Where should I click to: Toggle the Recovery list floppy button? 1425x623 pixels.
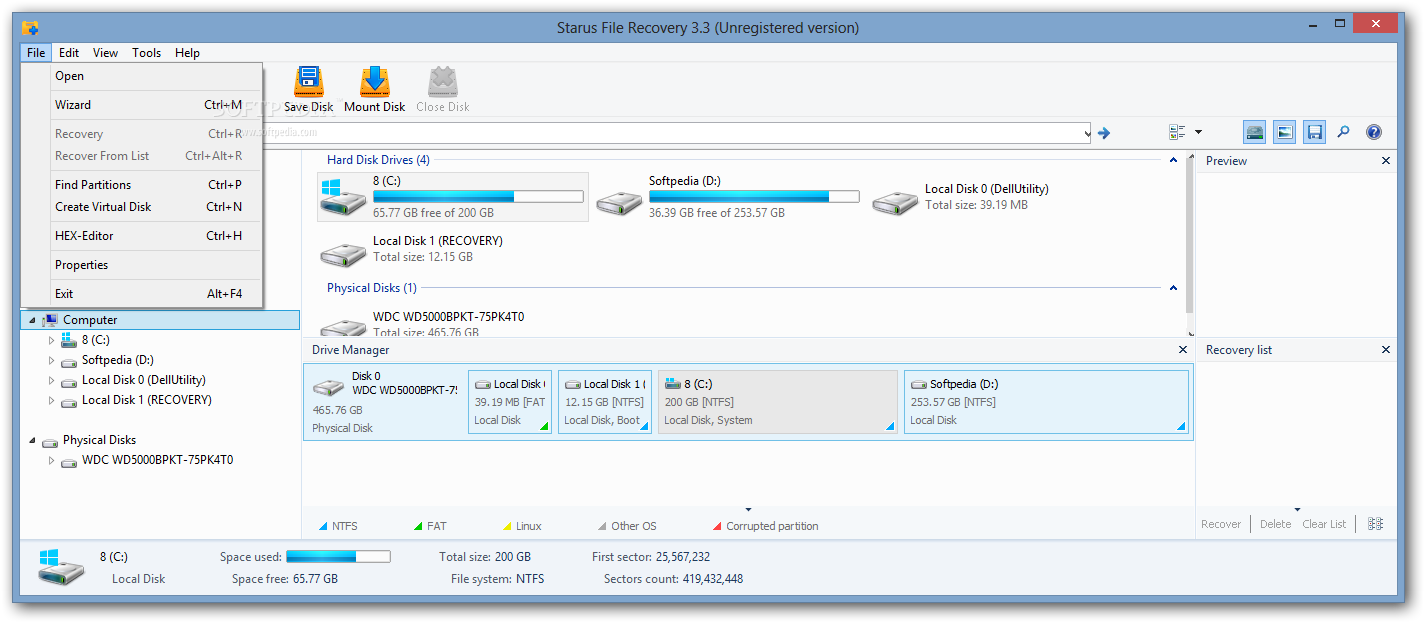[1315, 132]
